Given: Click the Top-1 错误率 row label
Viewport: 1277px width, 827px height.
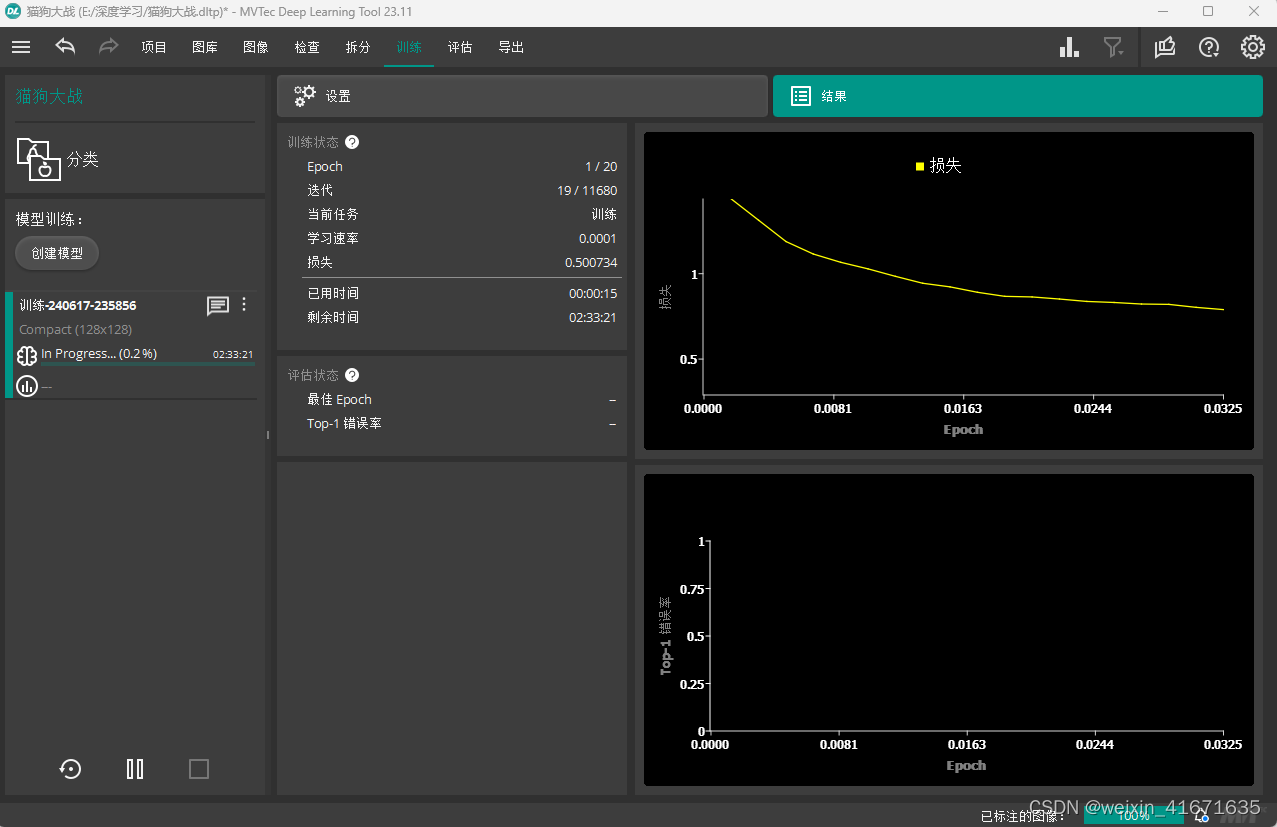Looking at the screenshot, I should coord(344,423).
